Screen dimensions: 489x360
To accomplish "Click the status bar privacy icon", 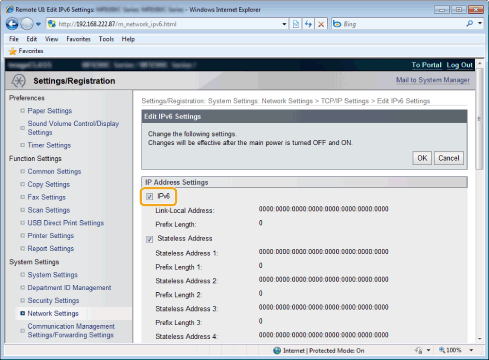I will [x=418, y=350].
